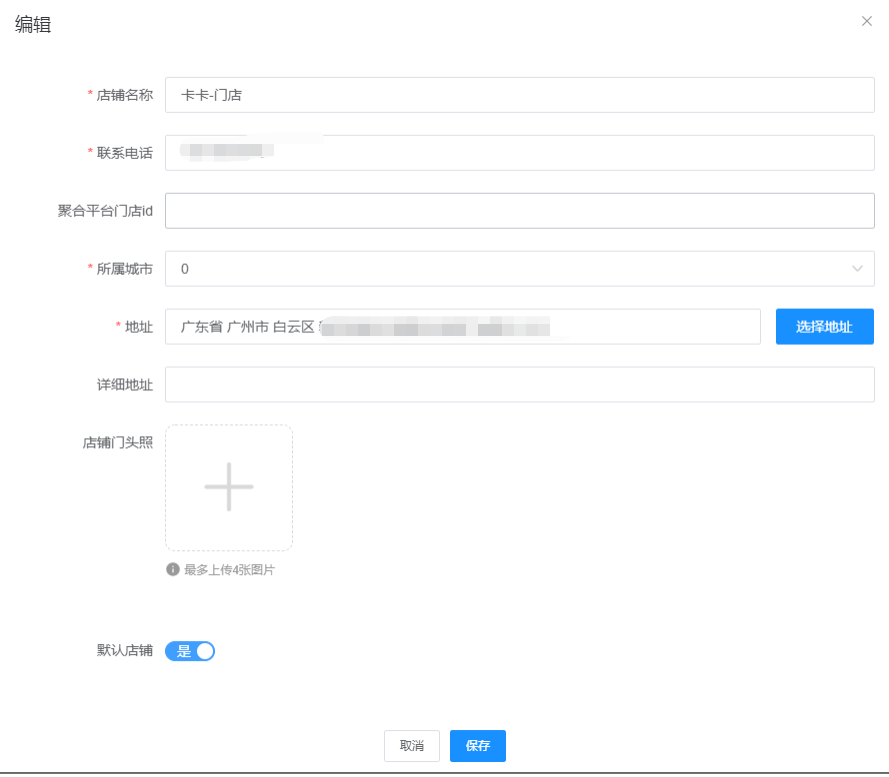Save the store with the 保存 button

pyautogui.click(x=477, y=746)
